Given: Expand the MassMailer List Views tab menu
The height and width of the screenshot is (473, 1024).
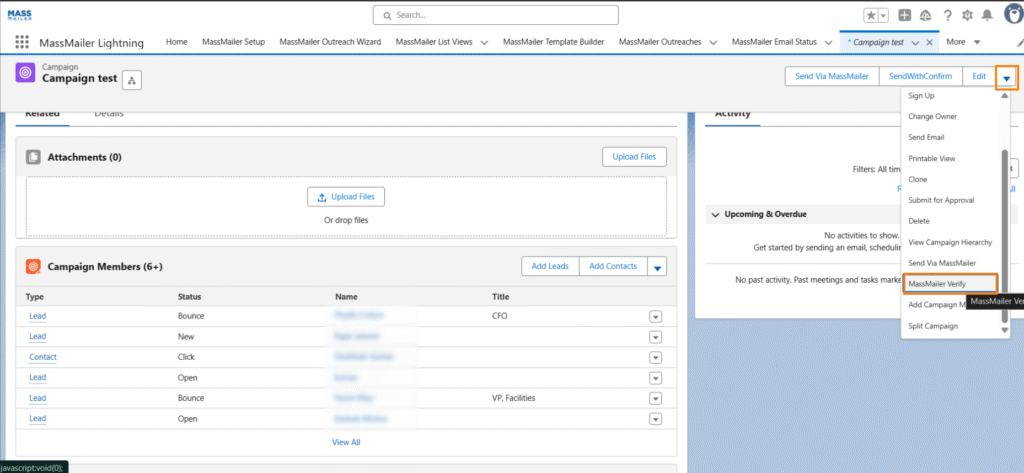Looking at the screenshot, I should [484, 42].
